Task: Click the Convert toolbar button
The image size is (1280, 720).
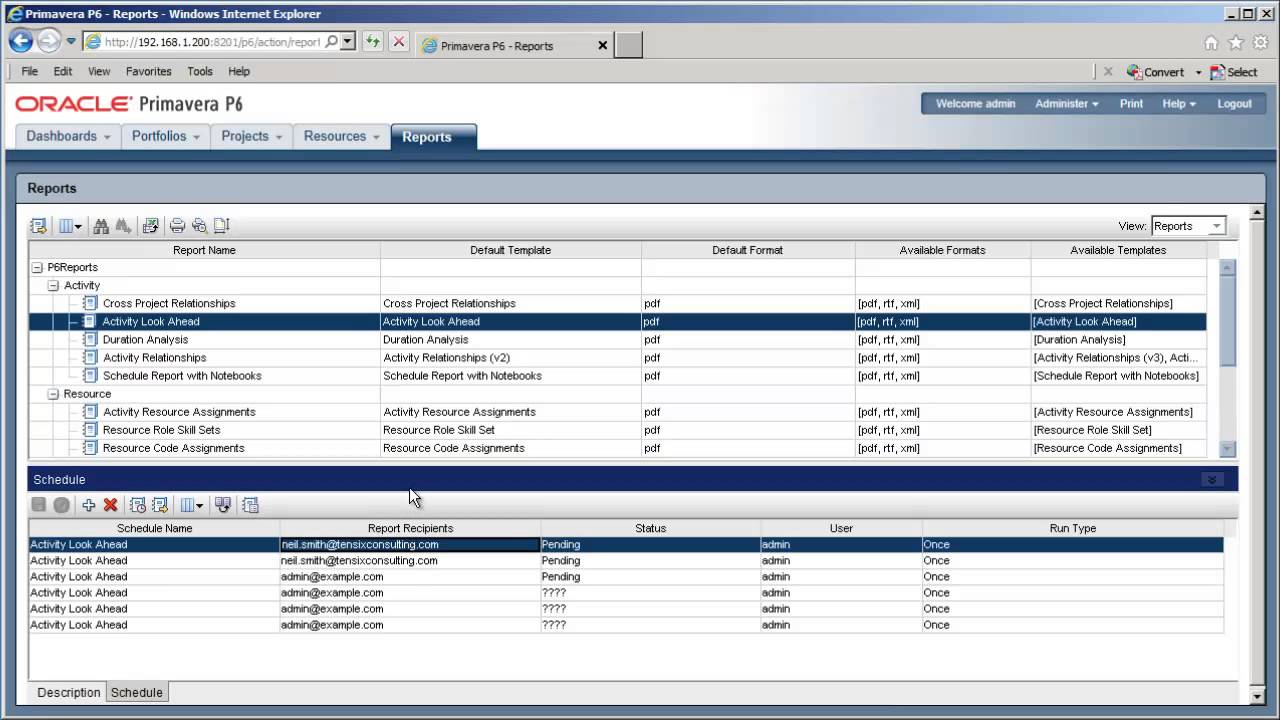Action: 1156,72
